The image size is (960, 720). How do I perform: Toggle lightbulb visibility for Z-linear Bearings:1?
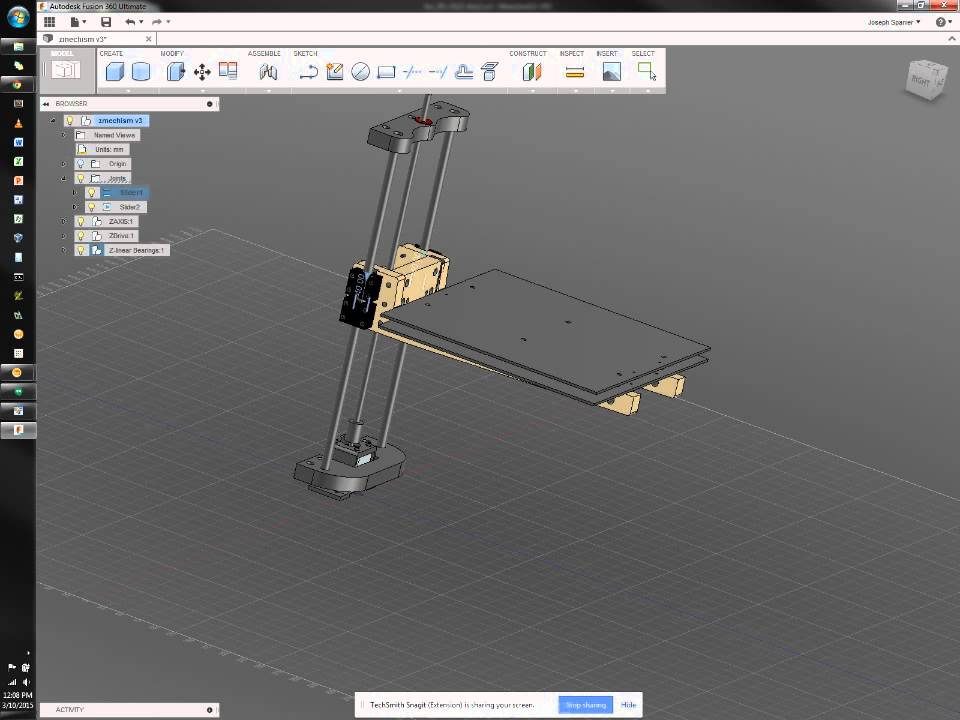[80, 250]
